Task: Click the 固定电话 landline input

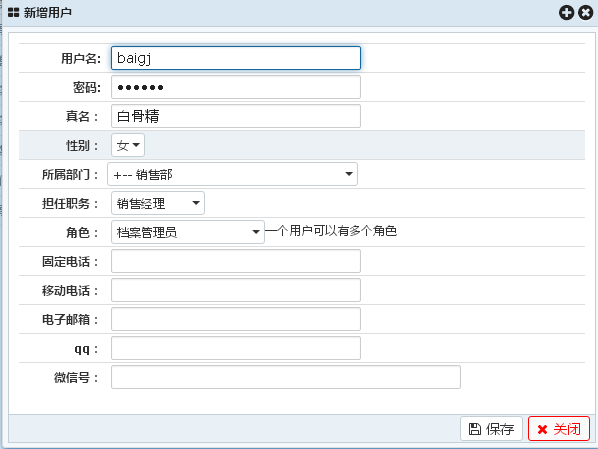Action: click(x=236, y=261)
